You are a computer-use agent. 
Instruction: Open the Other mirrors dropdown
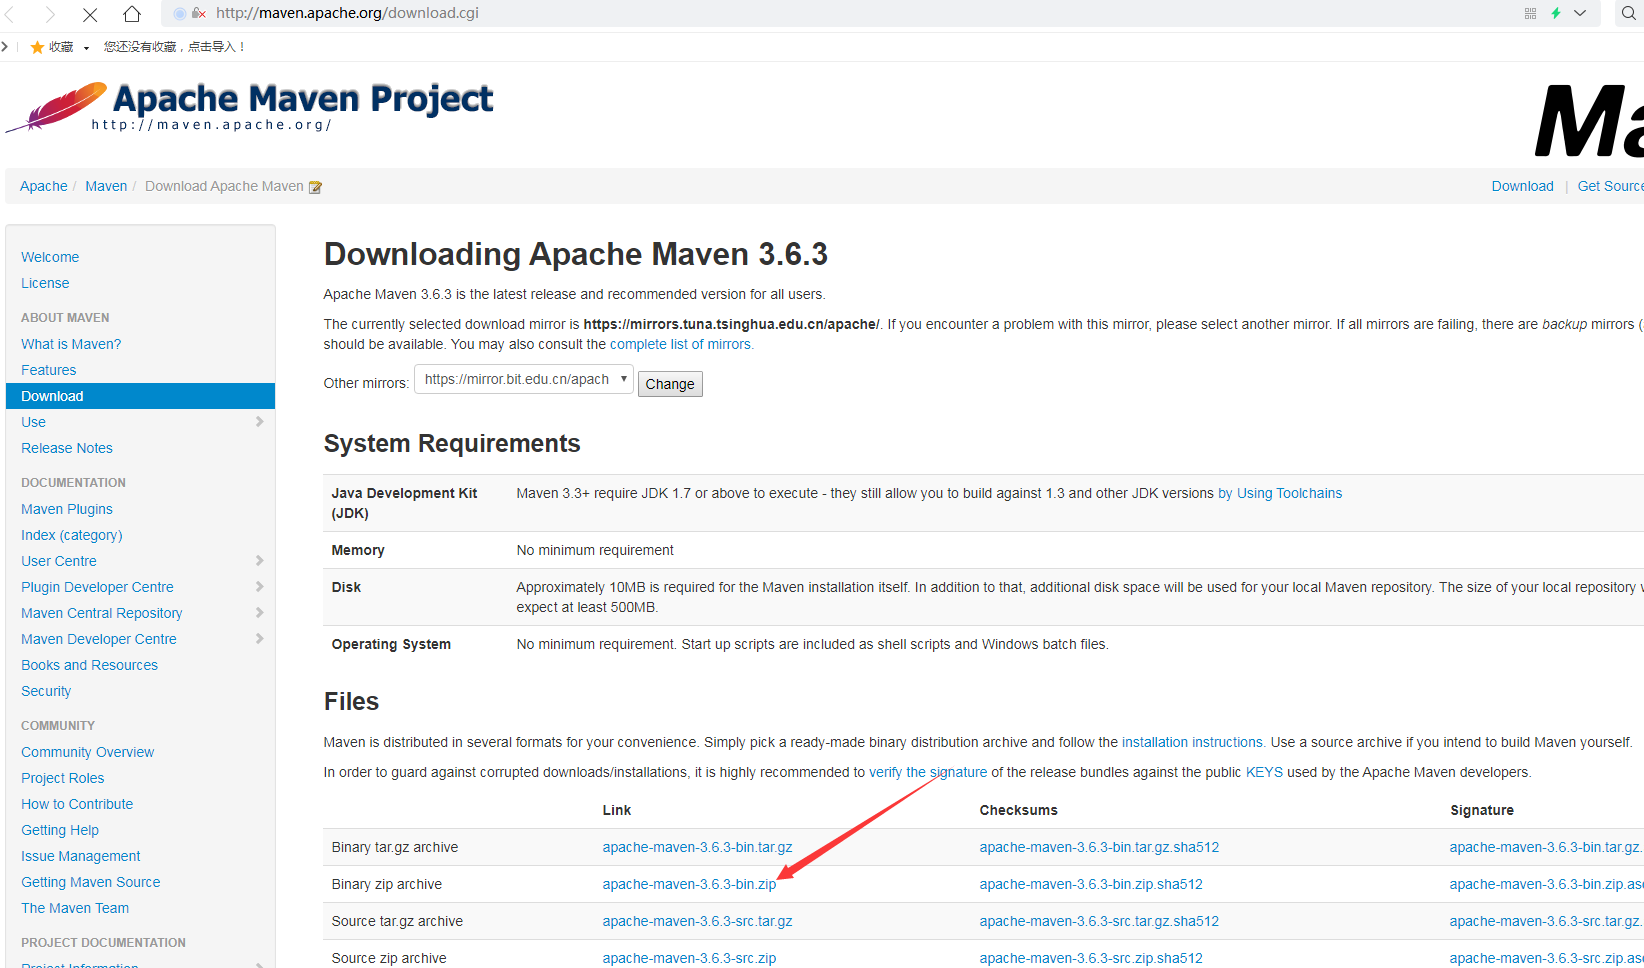pos(524,380)
